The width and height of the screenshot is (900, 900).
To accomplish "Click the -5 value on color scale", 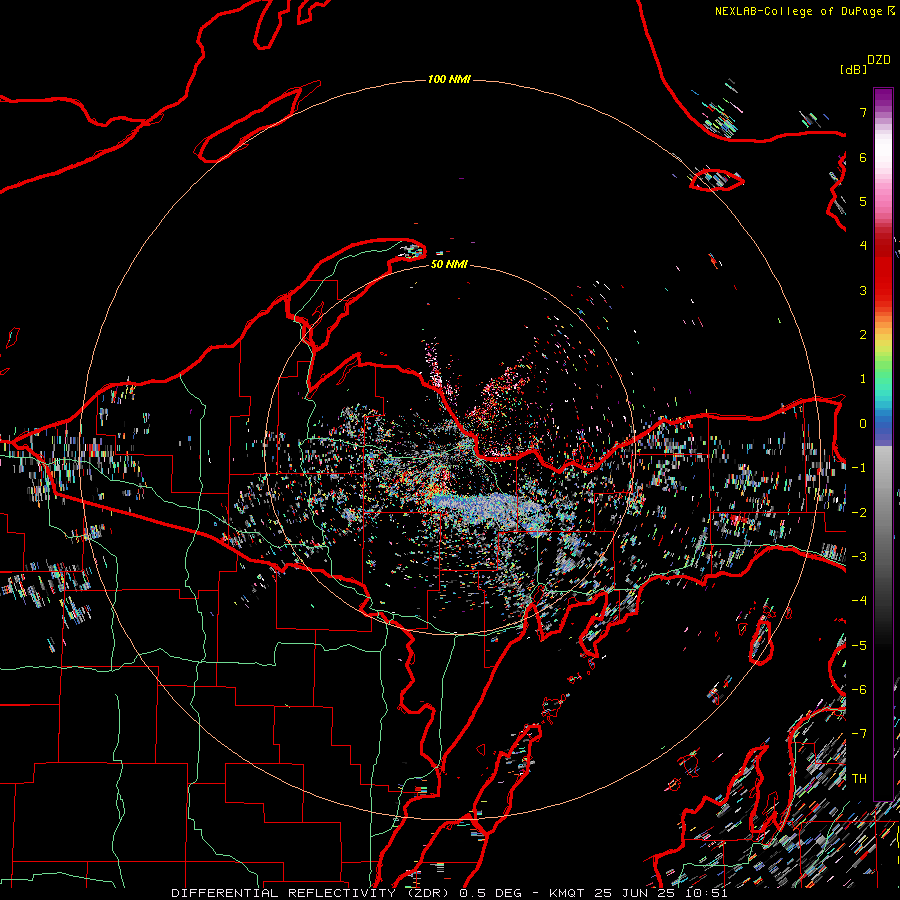I will [859, 646].
